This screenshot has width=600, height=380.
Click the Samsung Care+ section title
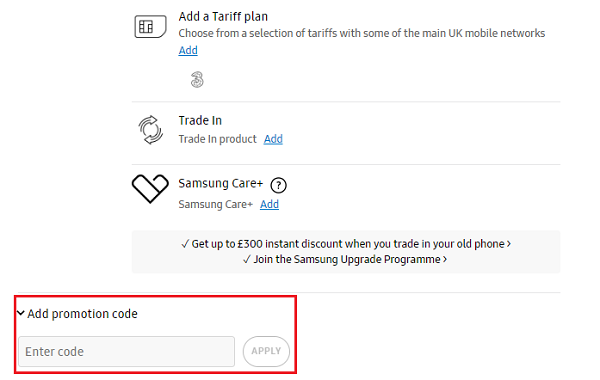(x=221, y=183)
